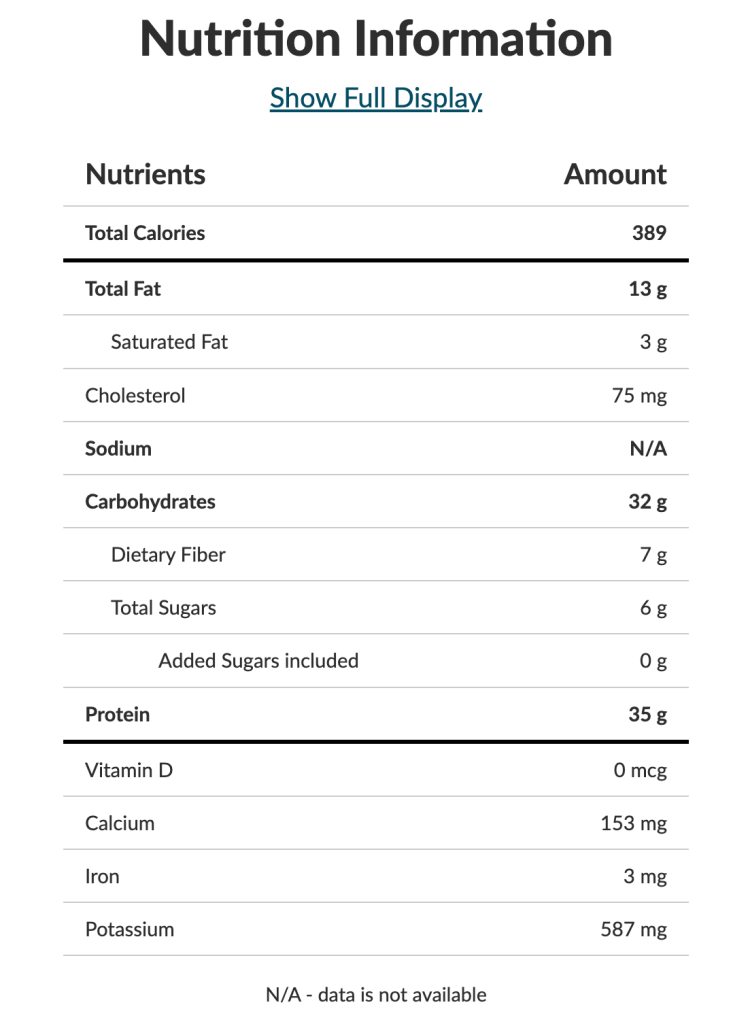
Task: Select the Amount column header
Action: coord(615,174)
